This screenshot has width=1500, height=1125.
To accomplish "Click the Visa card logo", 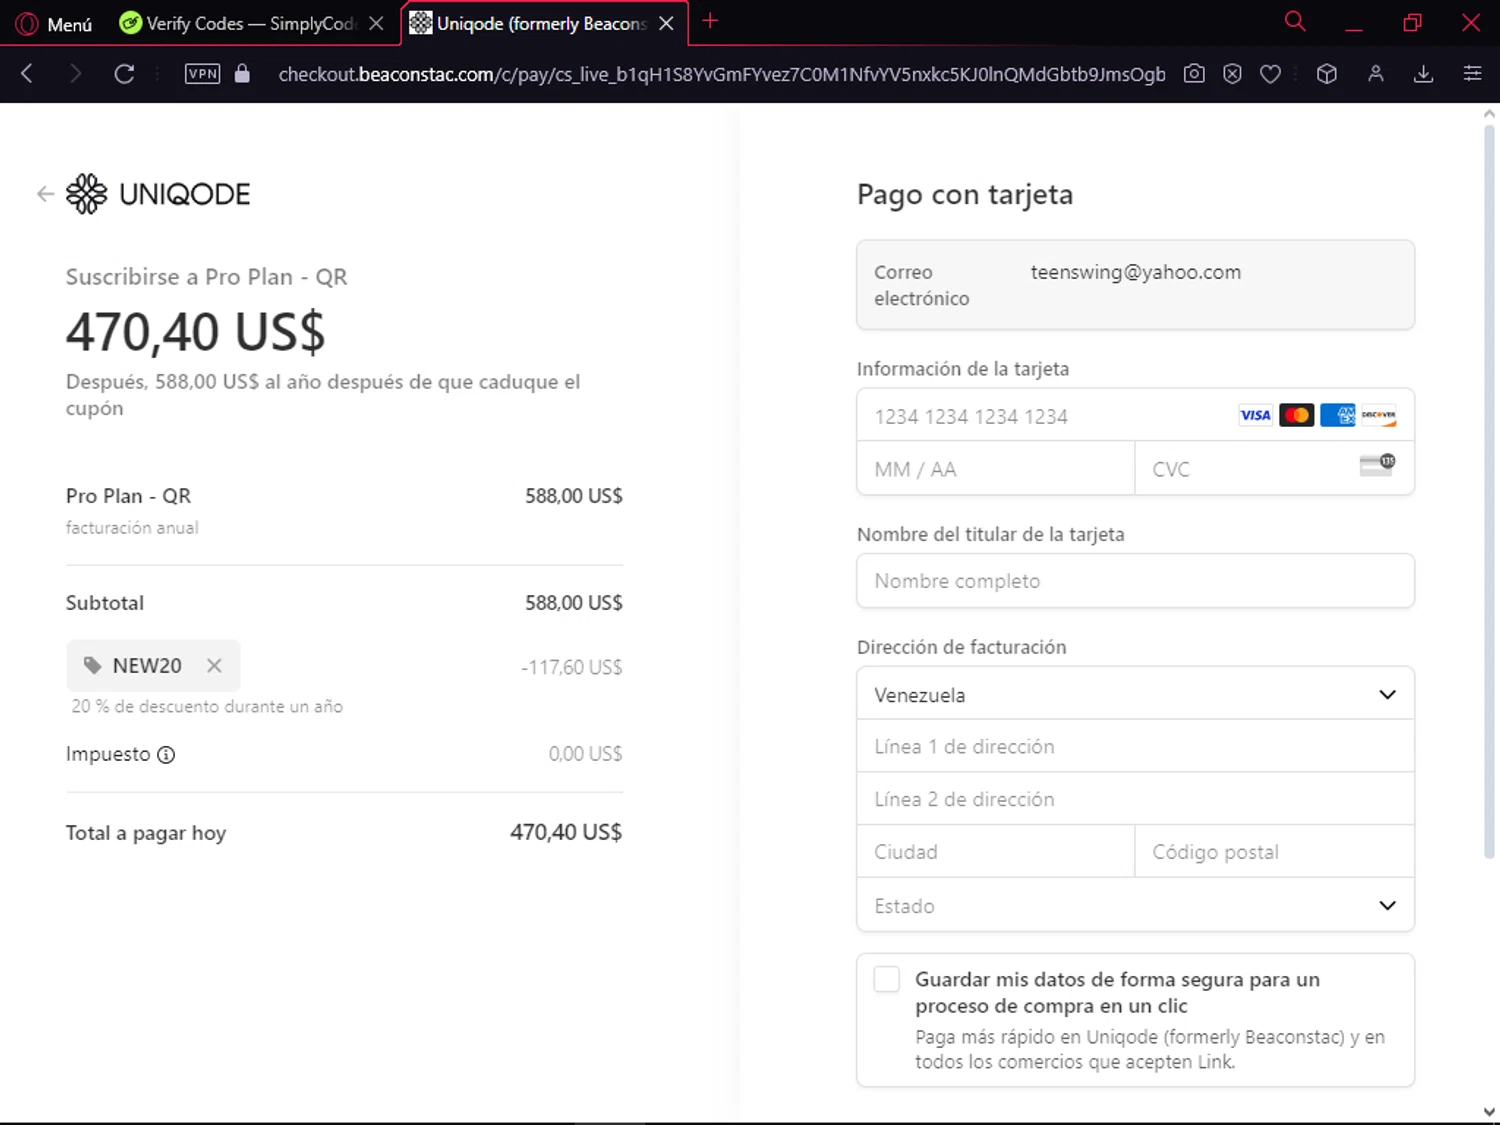I will click(1255, 415).
